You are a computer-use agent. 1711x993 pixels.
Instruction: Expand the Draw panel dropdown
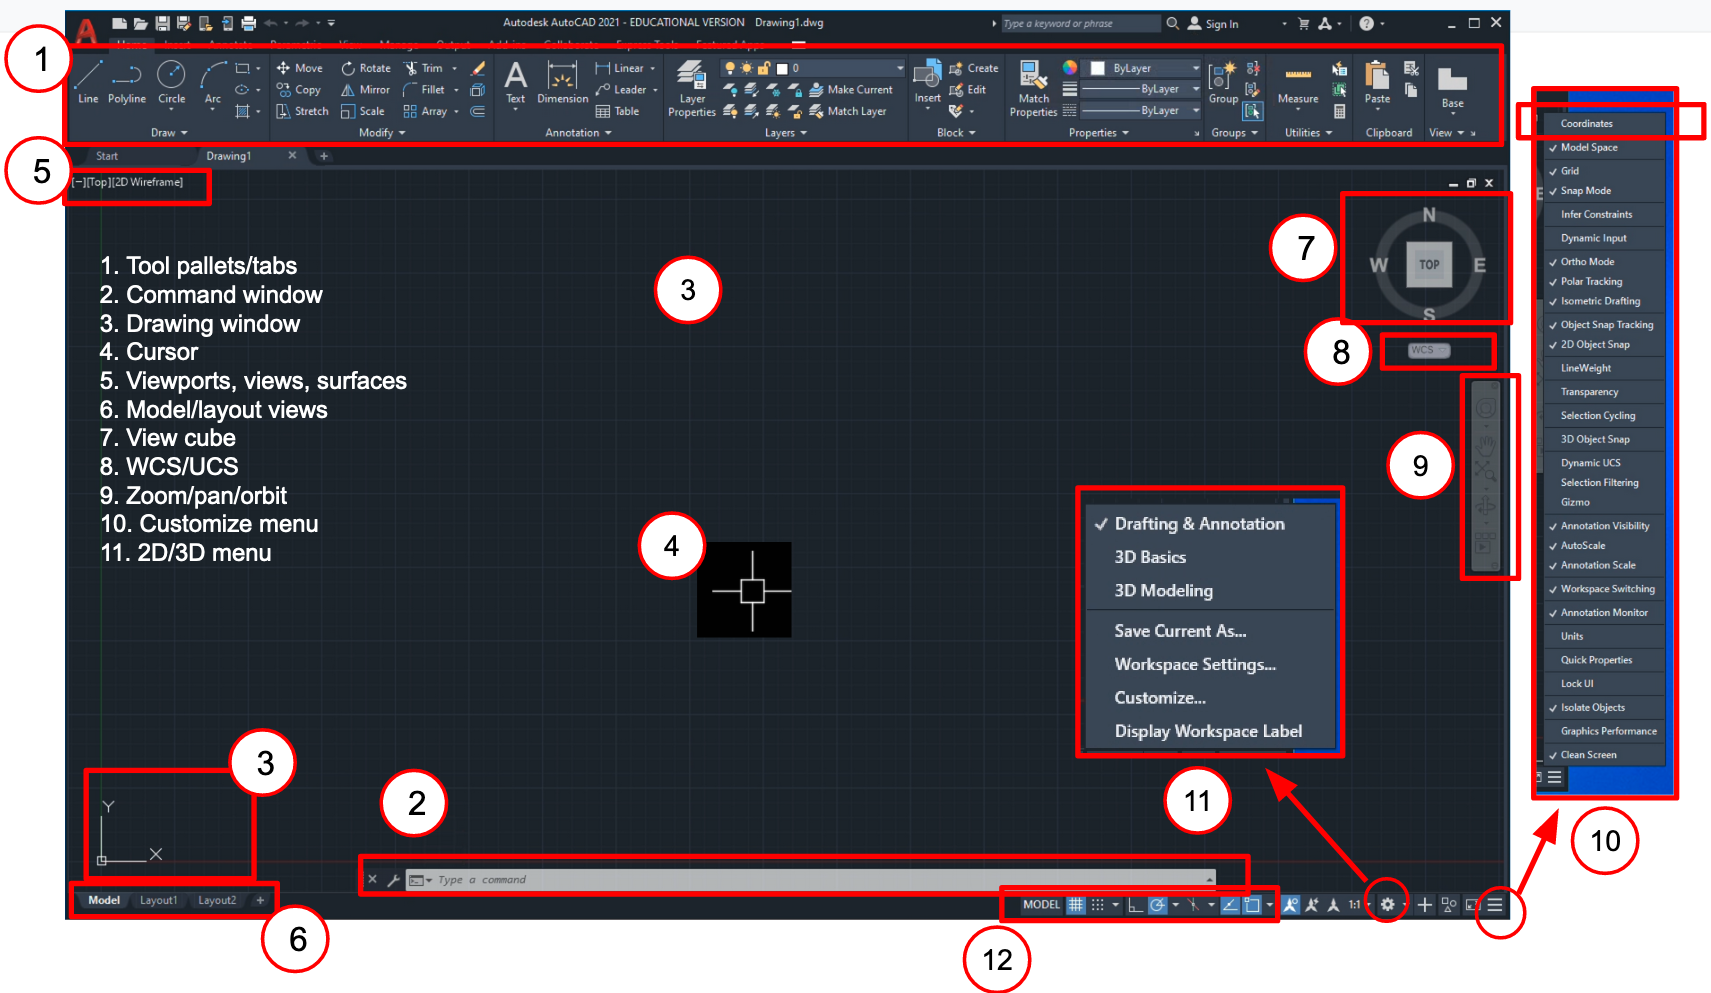point(169,133)
